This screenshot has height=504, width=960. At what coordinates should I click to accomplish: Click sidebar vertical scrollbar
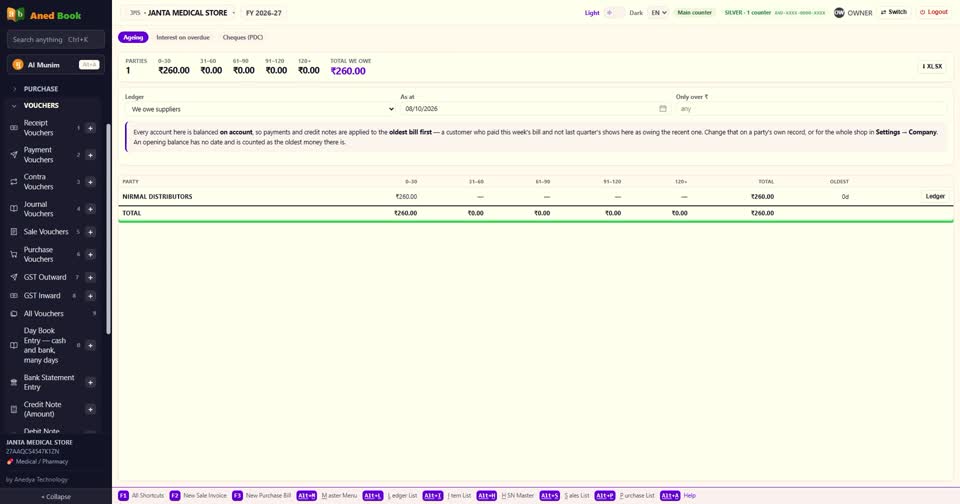click(108, 228)
